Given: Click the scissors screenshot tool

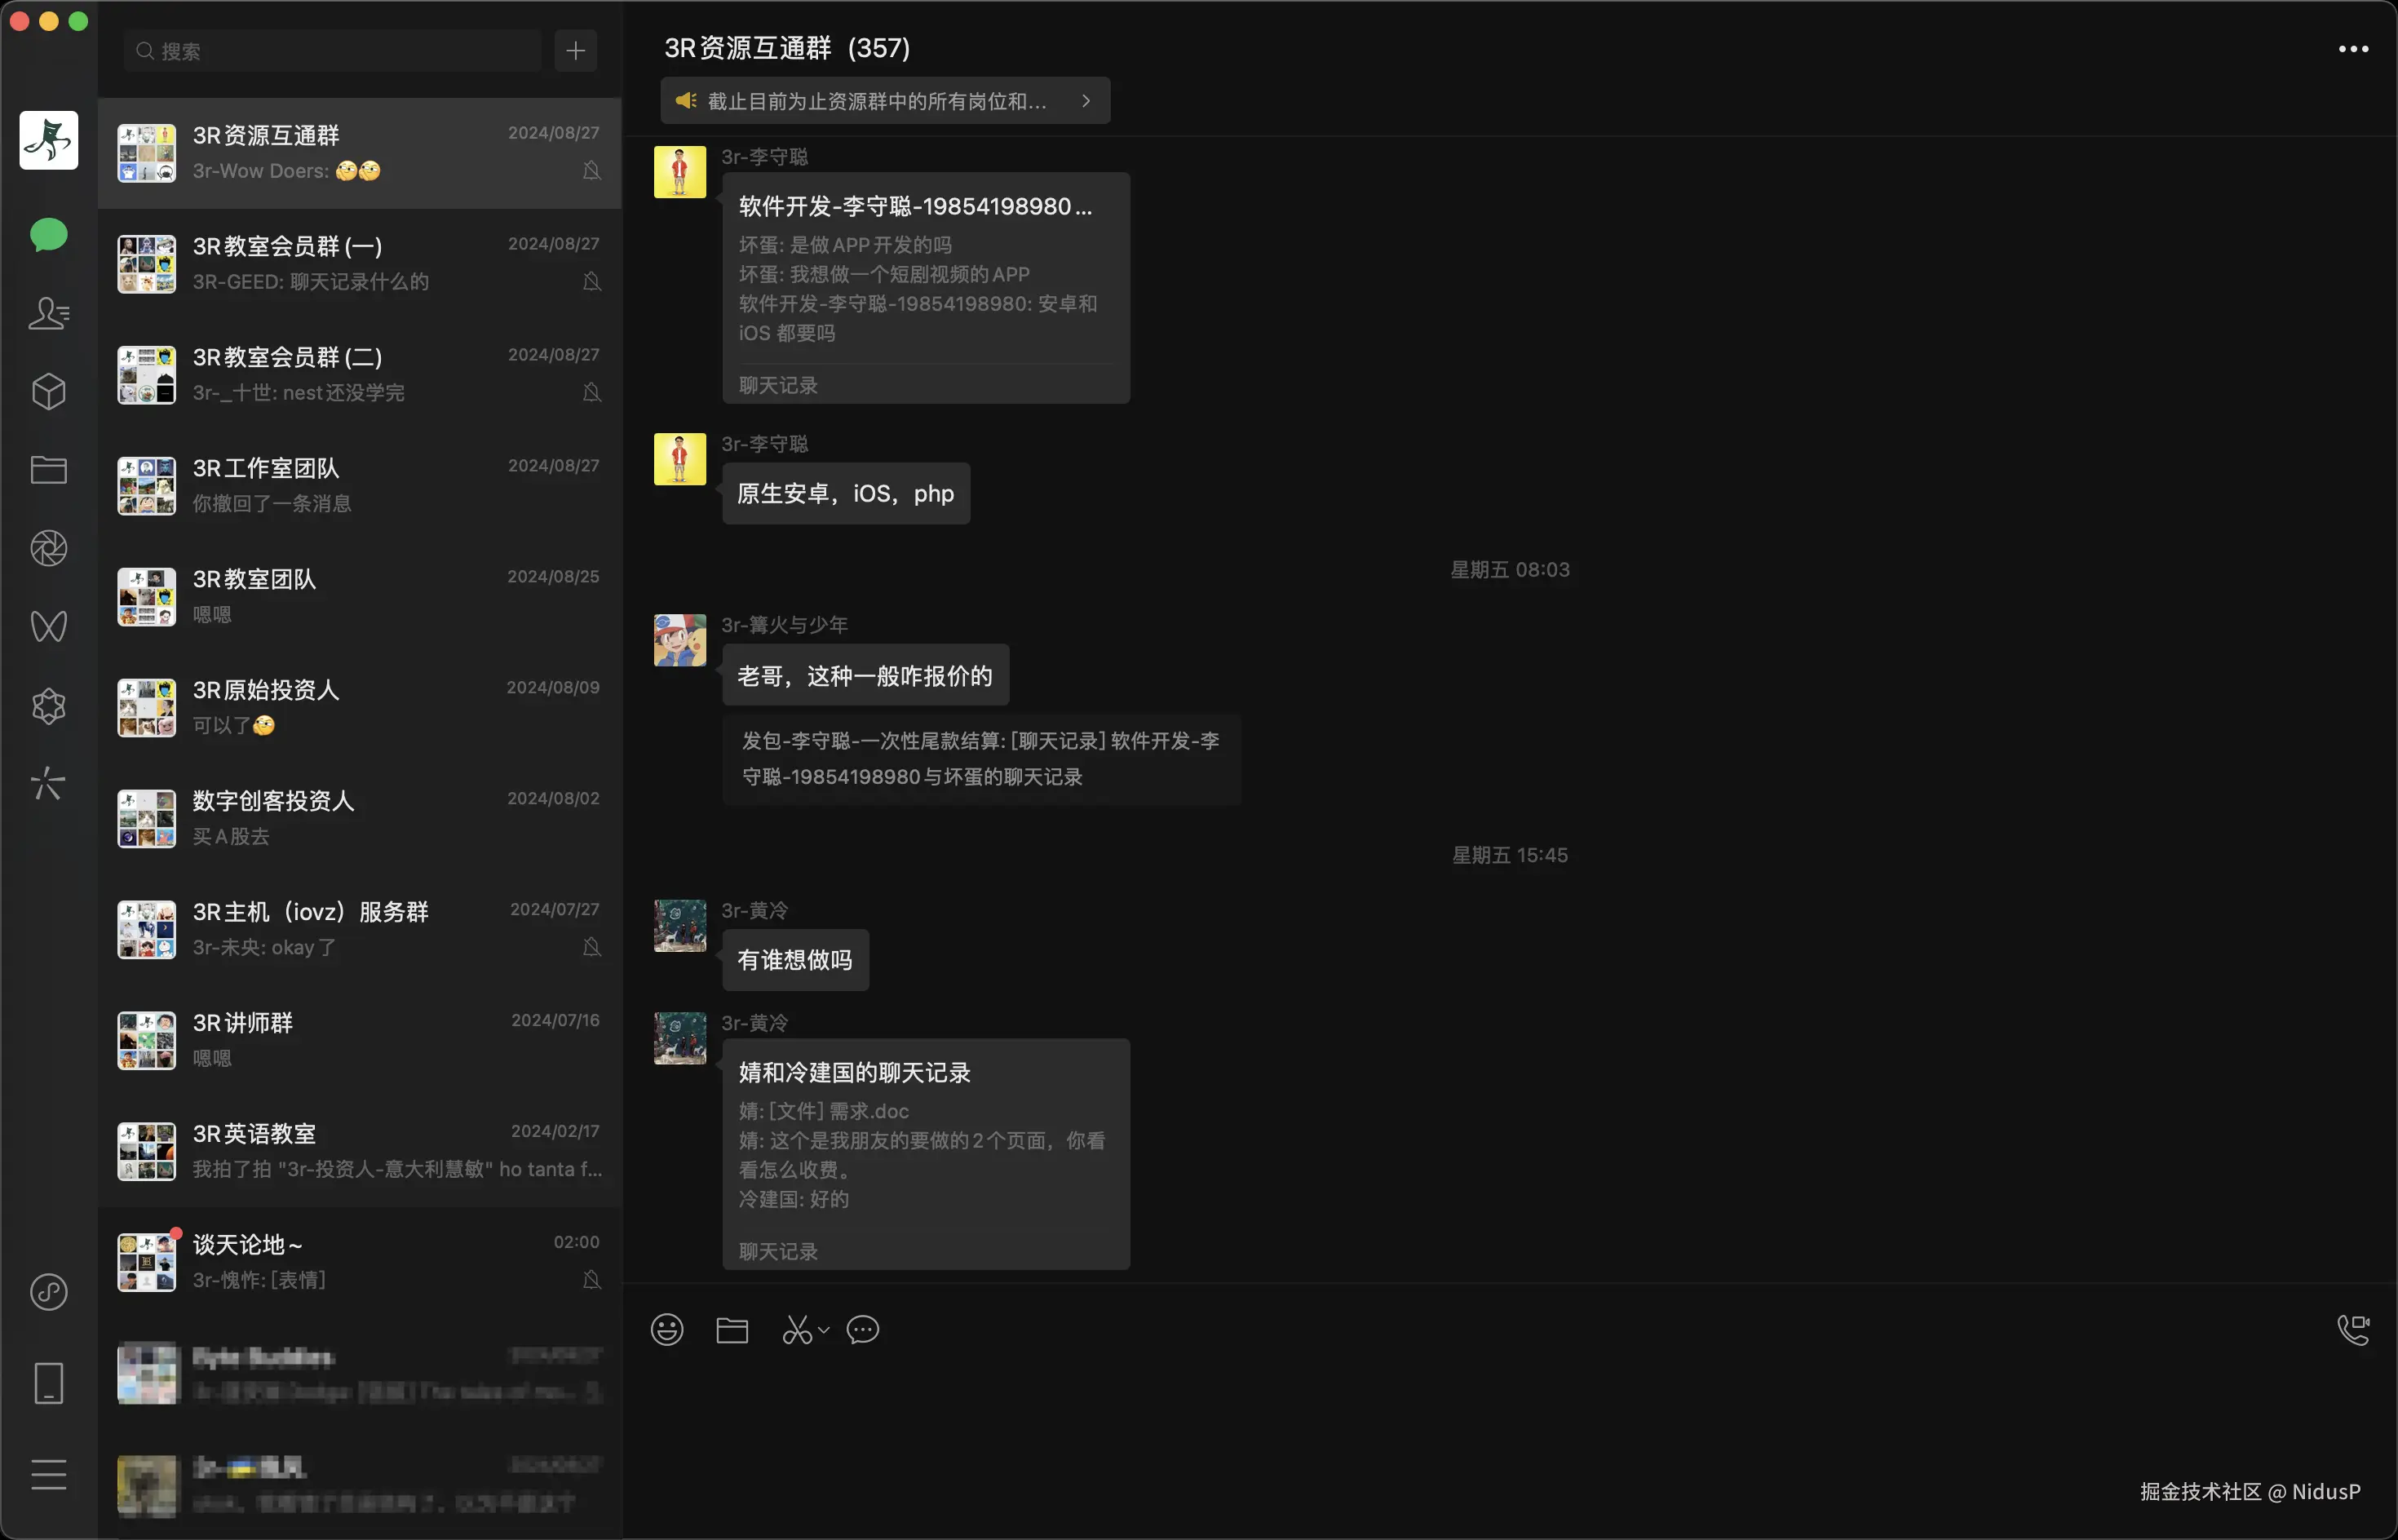Looking at the screenshot, I should (797, 1330).
